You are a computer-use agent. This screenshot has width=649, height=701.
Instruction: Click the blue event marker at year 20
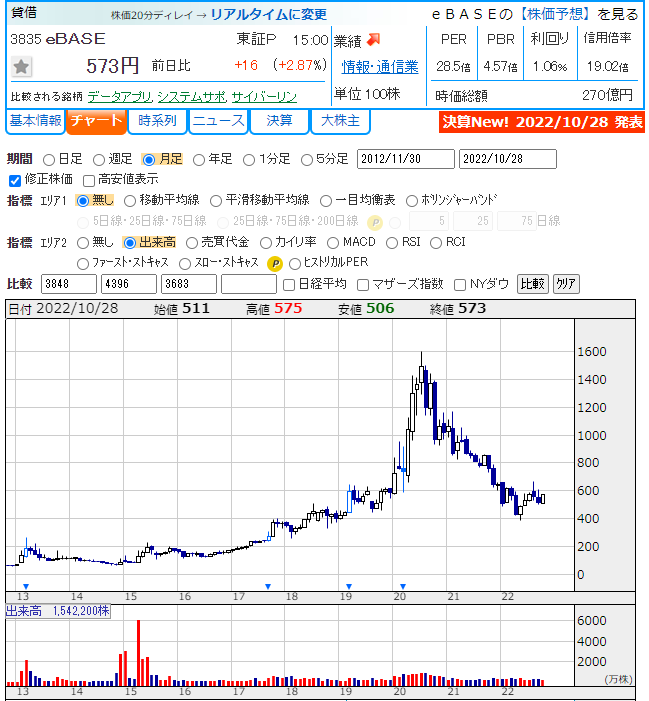click(x=403, y=587)
